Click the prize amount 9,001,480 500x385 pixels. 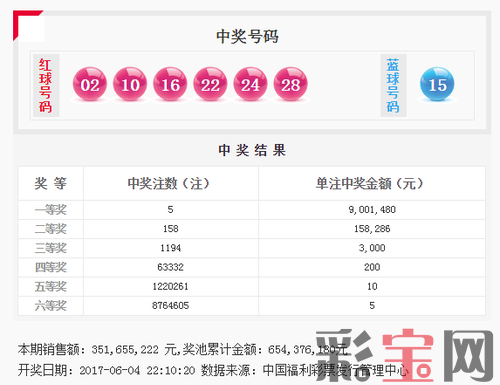click(x=372, y=210)
